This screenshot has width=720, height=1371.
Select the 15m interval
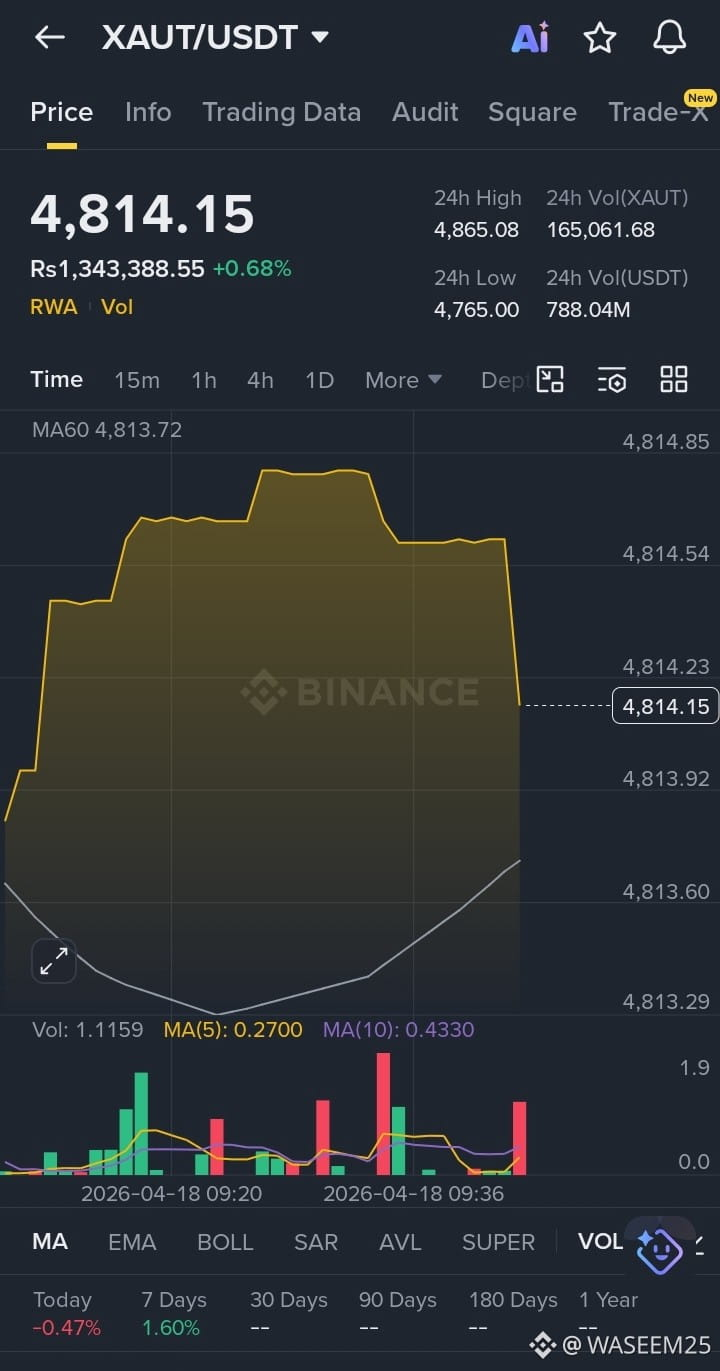(137, 380)
